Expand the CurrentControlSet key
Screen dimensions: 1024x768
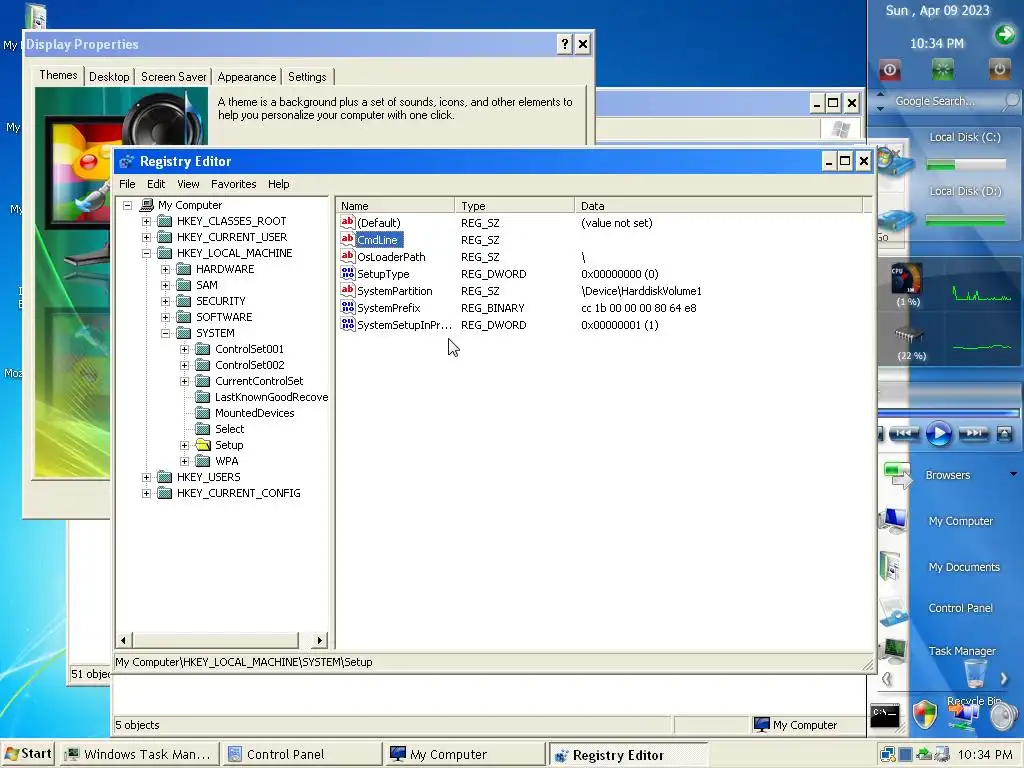click(184, 381)
